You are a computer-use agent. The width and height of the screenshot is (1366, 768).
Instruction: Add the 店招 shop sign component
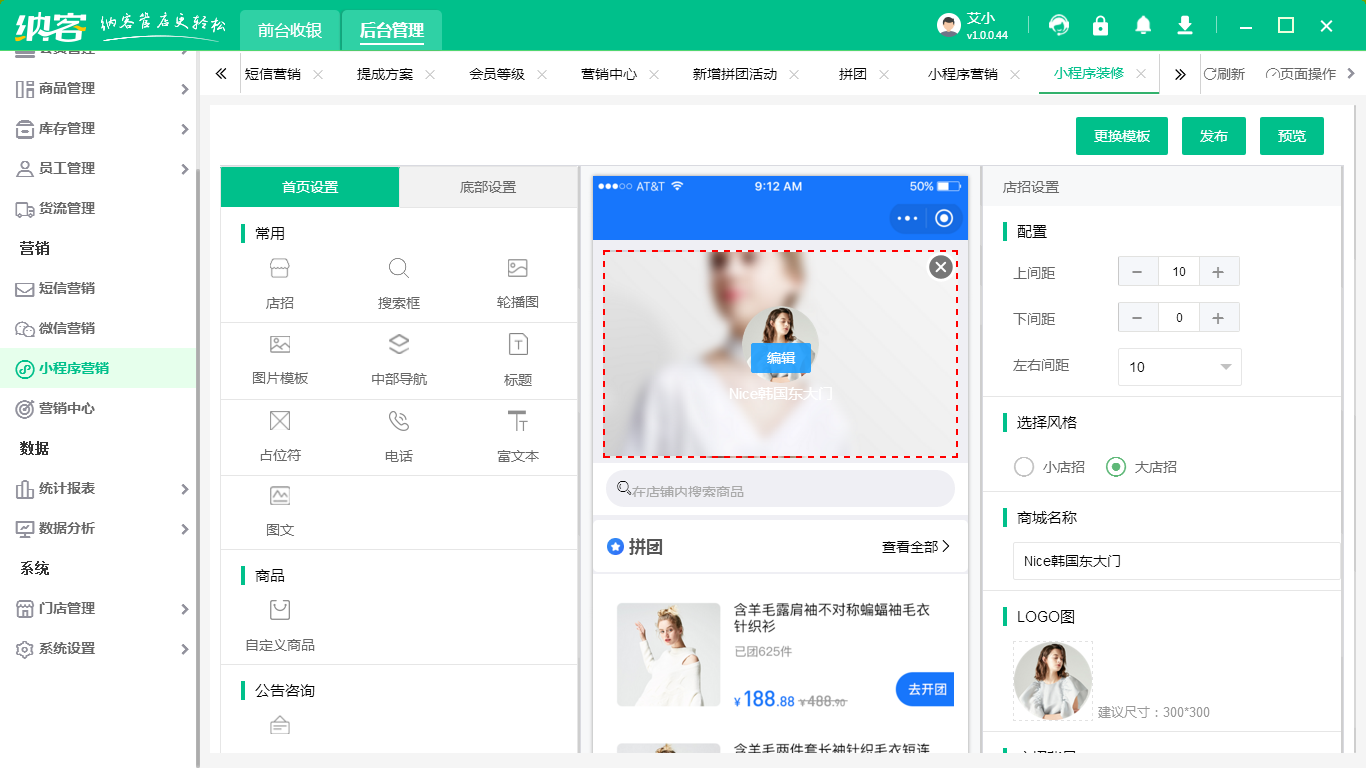[280, 284]
